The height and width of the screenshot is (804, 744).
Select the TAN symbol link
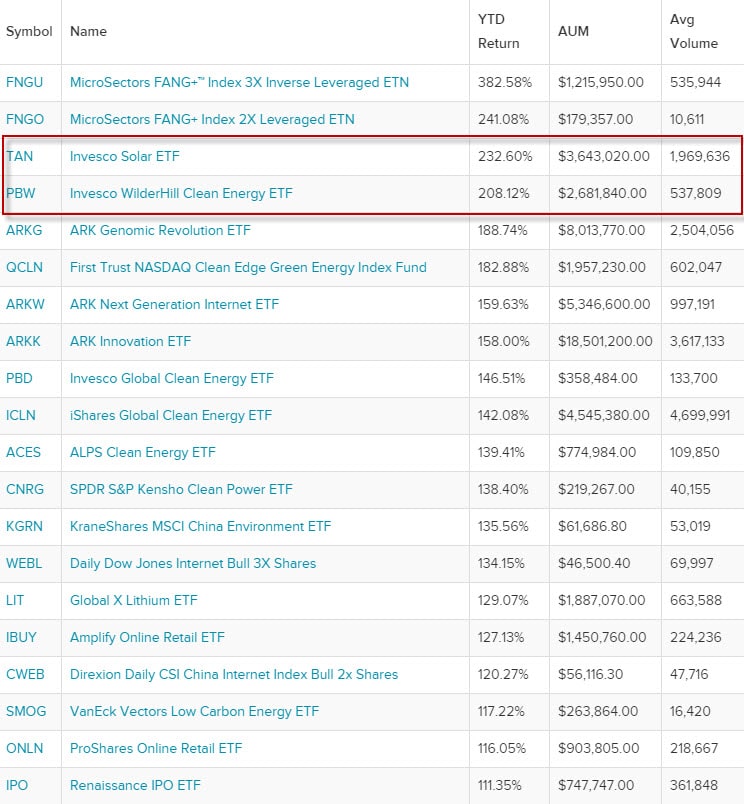[x=19, y=156]
